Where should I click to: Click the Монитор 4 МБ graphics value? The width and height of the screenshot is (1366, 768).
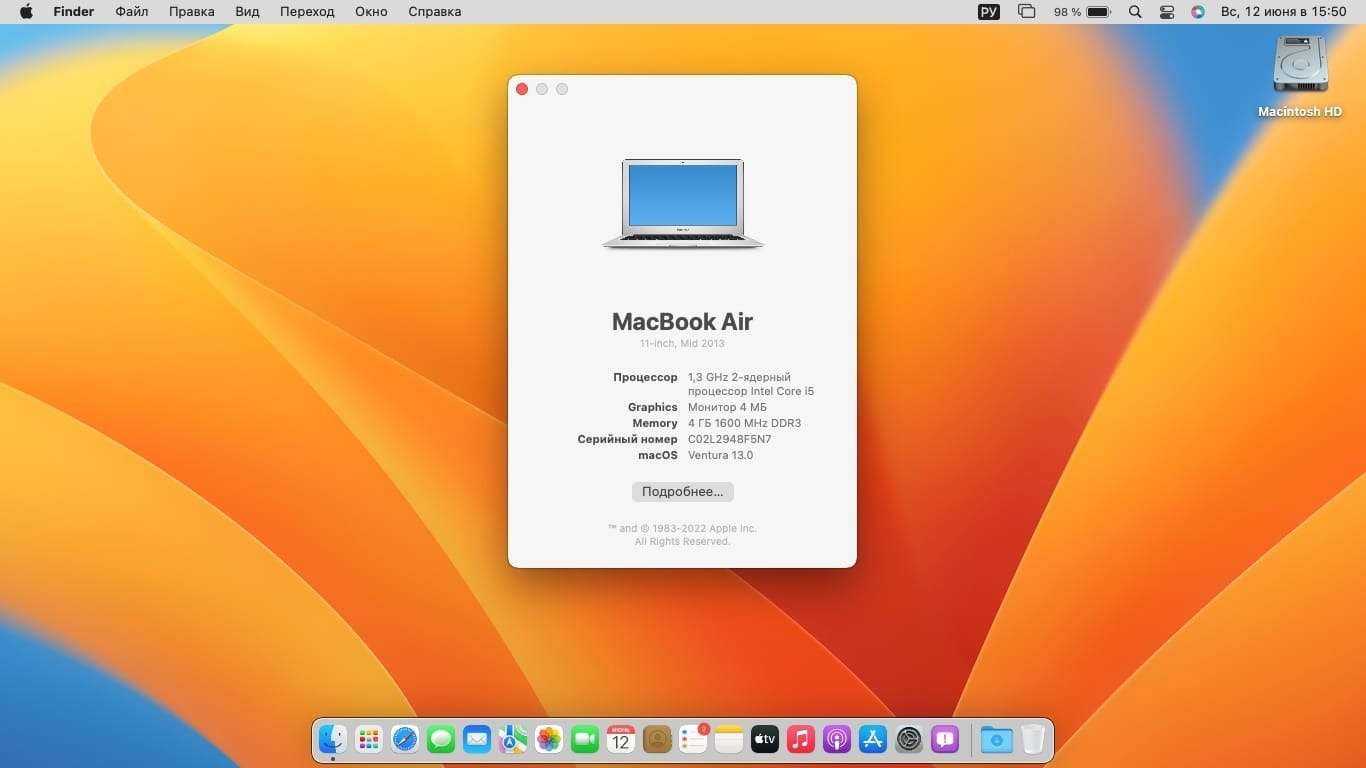pos(727,407)
